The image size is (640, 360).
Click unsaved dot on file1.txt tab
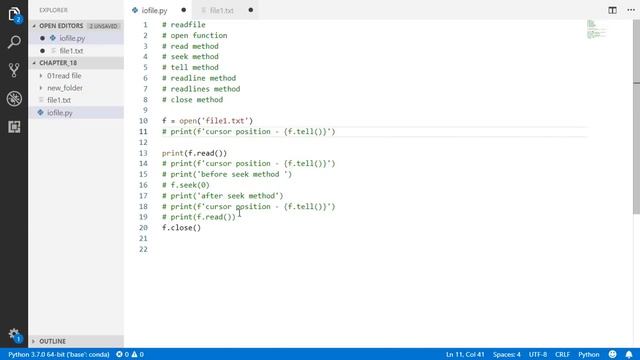tap(251, 10)
